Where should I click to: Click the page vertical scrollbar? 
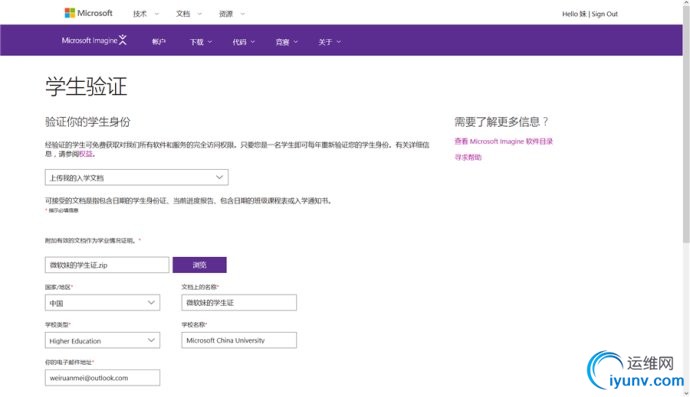686,123
